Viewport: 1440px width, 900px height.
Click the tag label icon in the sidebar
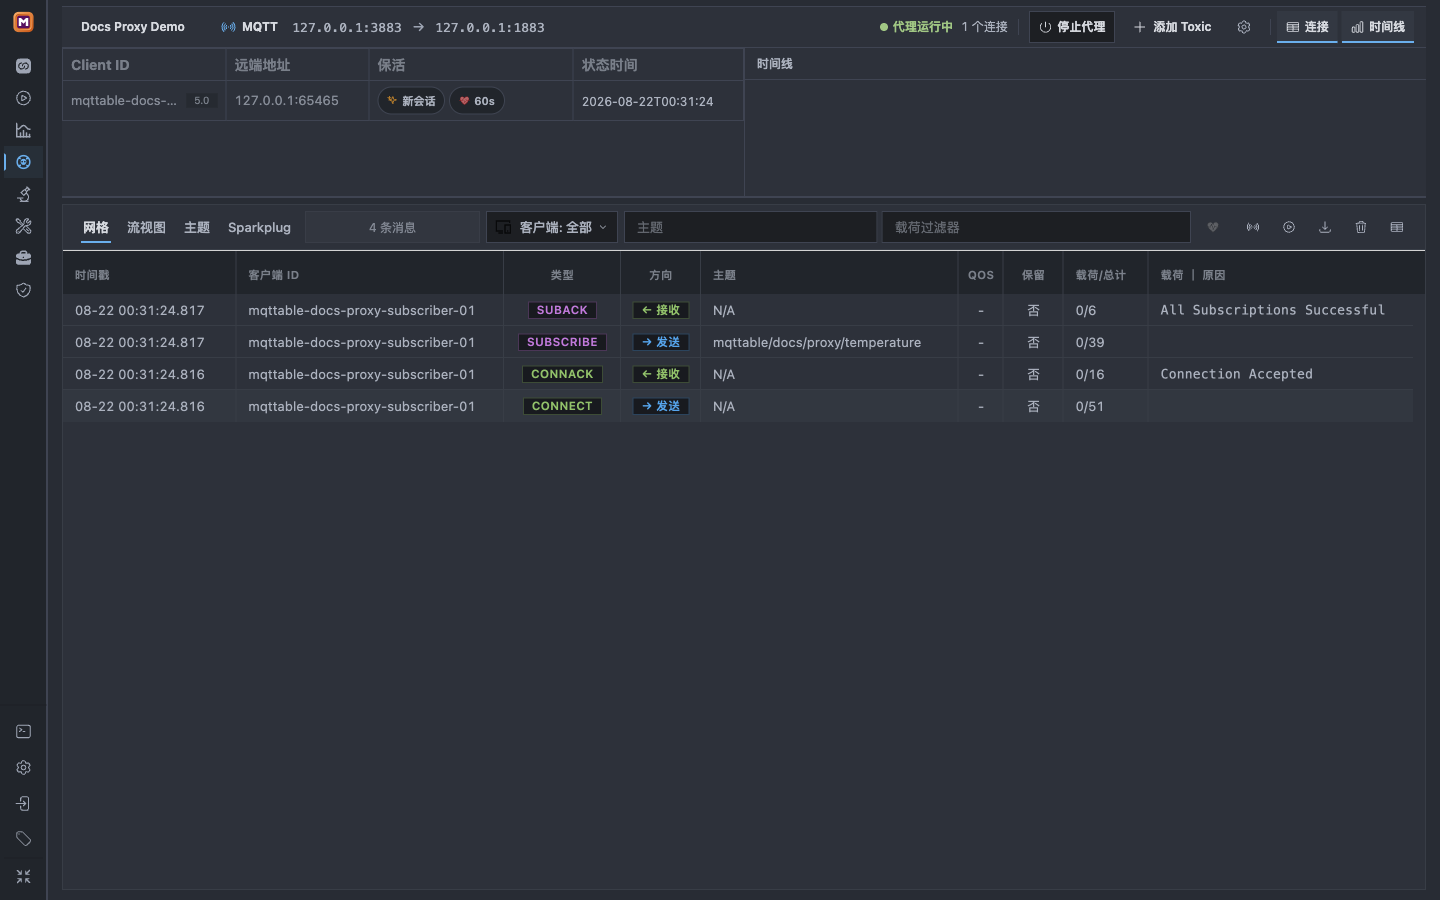pyautogui.click(x=23, y=839)
